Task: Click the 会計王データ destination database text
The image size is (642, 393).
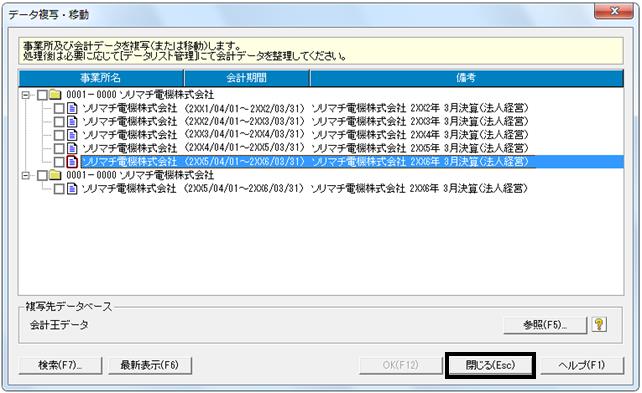Action: point(59,325)
